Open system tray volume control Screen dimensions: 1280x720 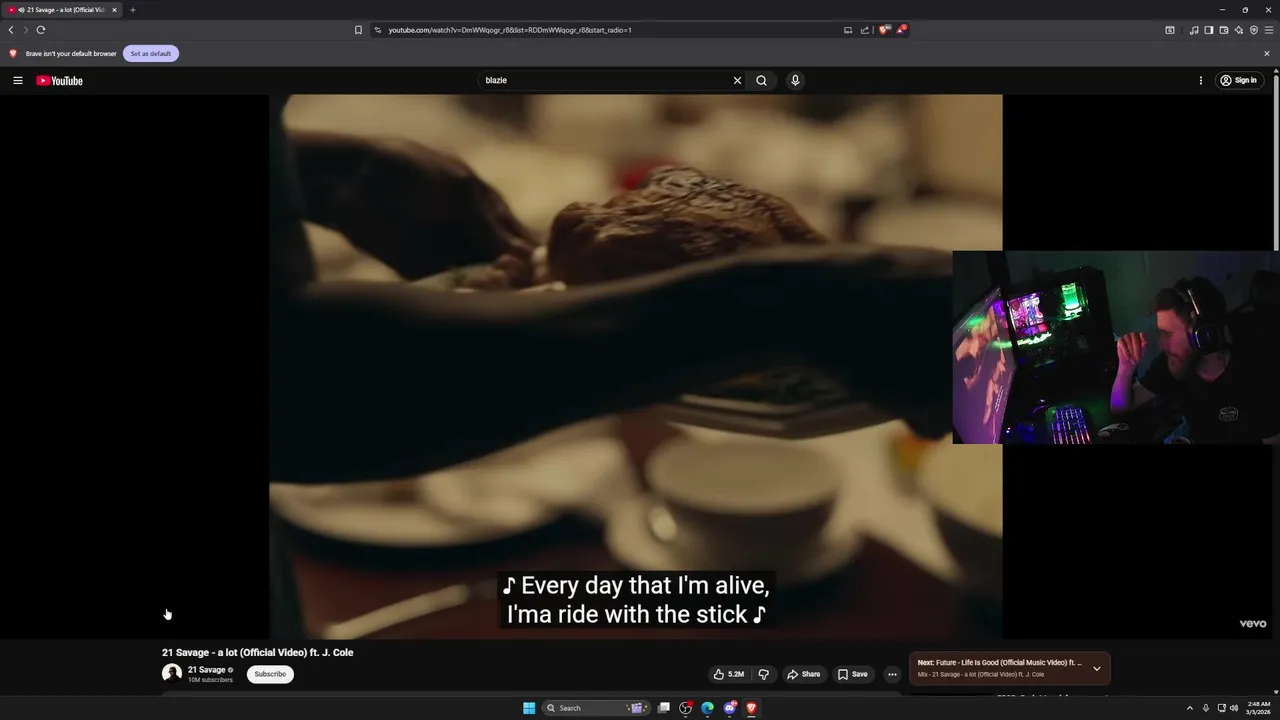tap(1234, 708)
